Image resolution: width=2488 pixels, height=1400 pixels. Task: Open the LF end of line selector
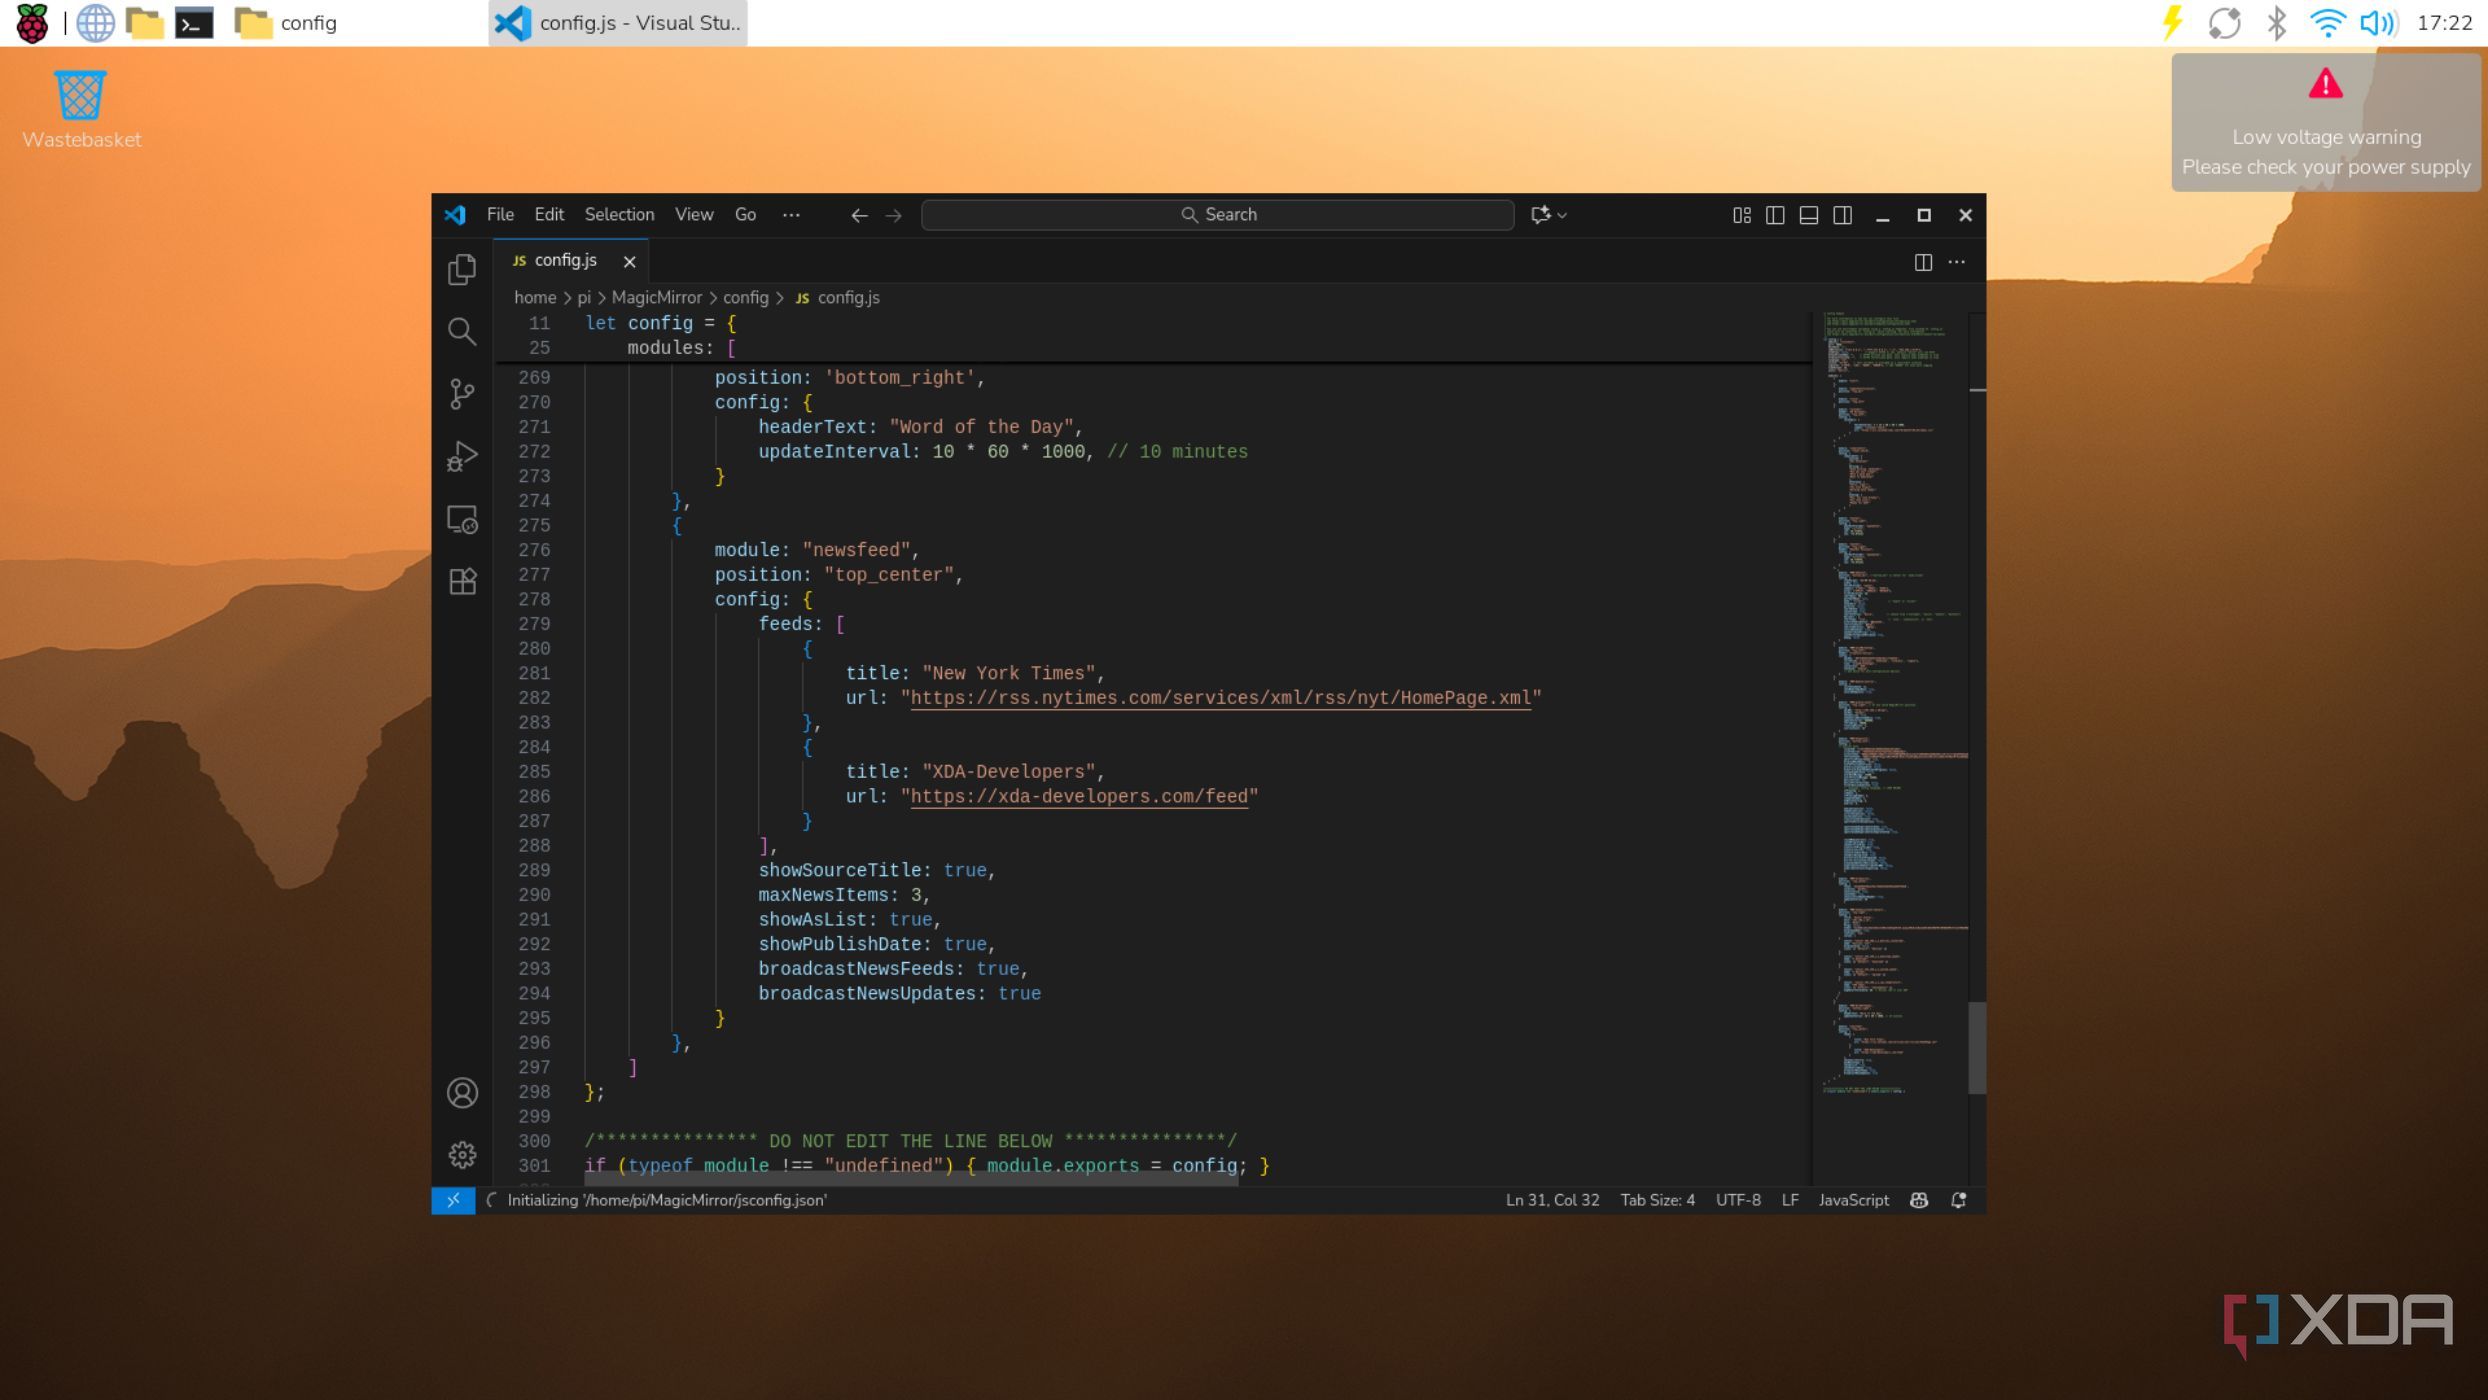click(x=1790, y=1200)
